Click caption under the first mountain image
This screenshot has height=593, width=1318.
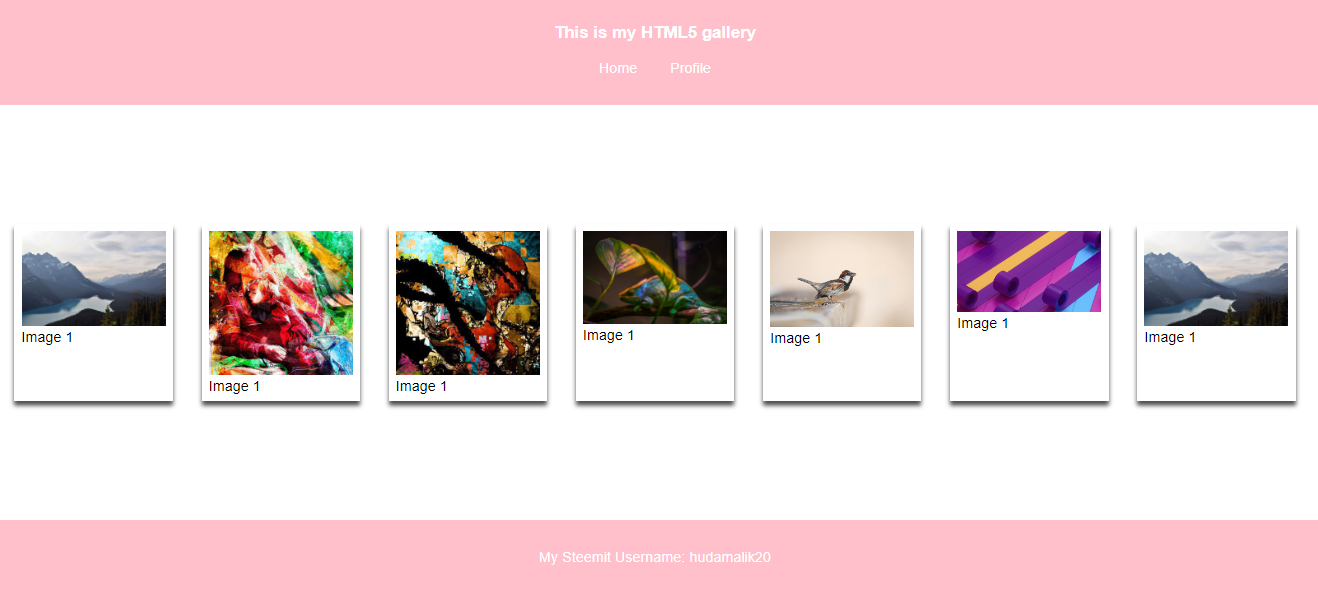tap(47, 337)
